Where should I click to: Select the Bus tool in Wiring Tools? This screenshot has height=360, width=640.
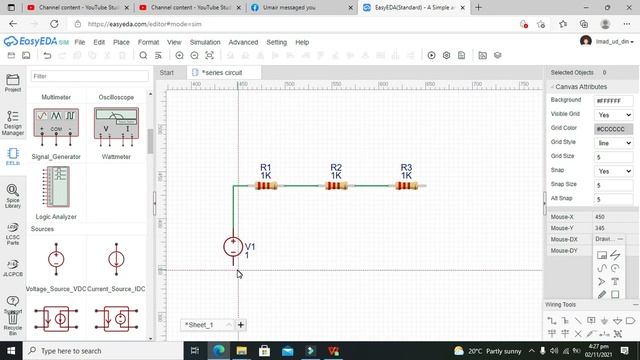click(x=565, y=321)
